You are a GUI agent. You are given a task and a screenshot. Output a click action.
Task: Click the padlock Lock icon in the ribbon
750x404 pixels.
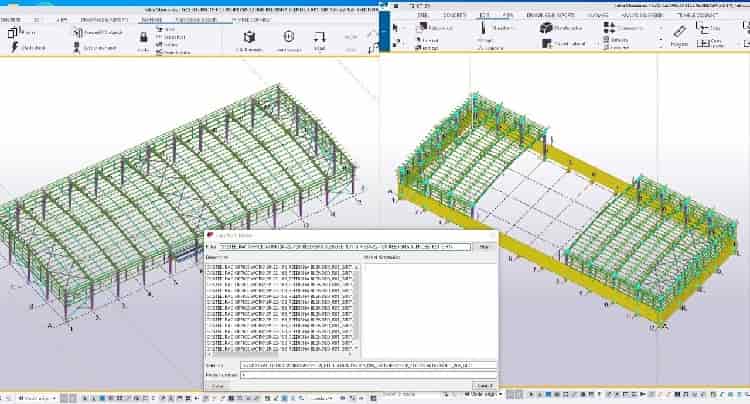[144, 37]
